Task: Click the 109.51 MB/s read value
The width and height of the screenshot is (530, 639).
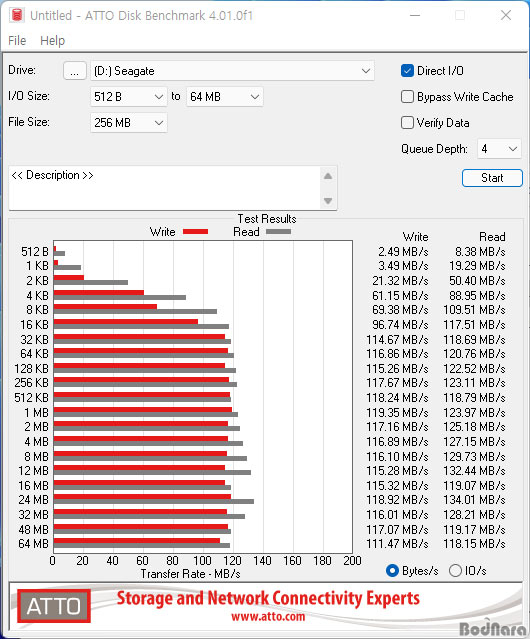Action: [x=475, y=310]
